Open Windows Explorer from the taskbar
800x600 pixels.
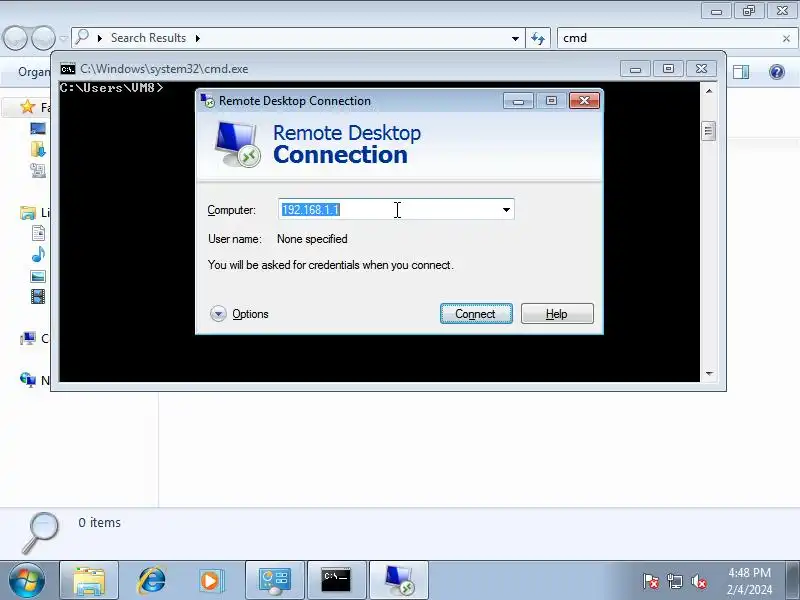click(89, 581)
